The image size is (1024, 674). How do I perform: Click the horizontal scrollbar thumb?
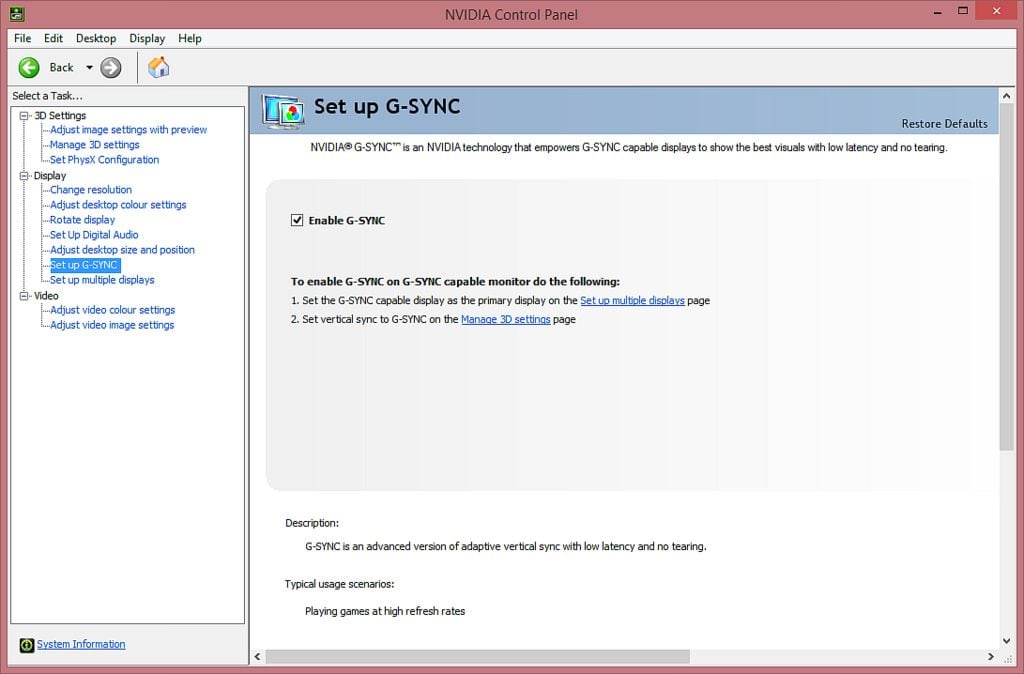pos(477,656)
